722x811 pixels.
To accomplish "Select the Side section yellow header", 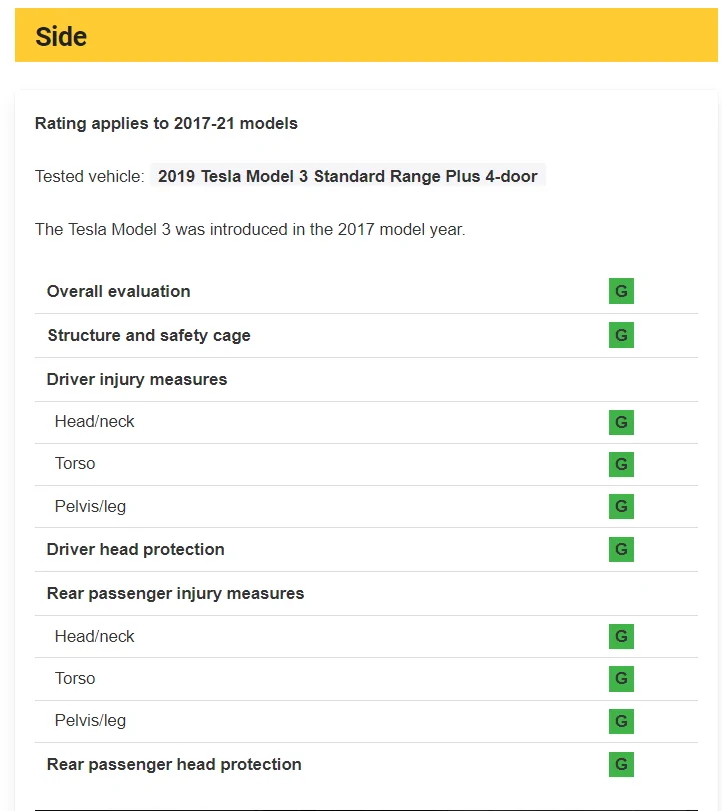I will tap(366, 35).
